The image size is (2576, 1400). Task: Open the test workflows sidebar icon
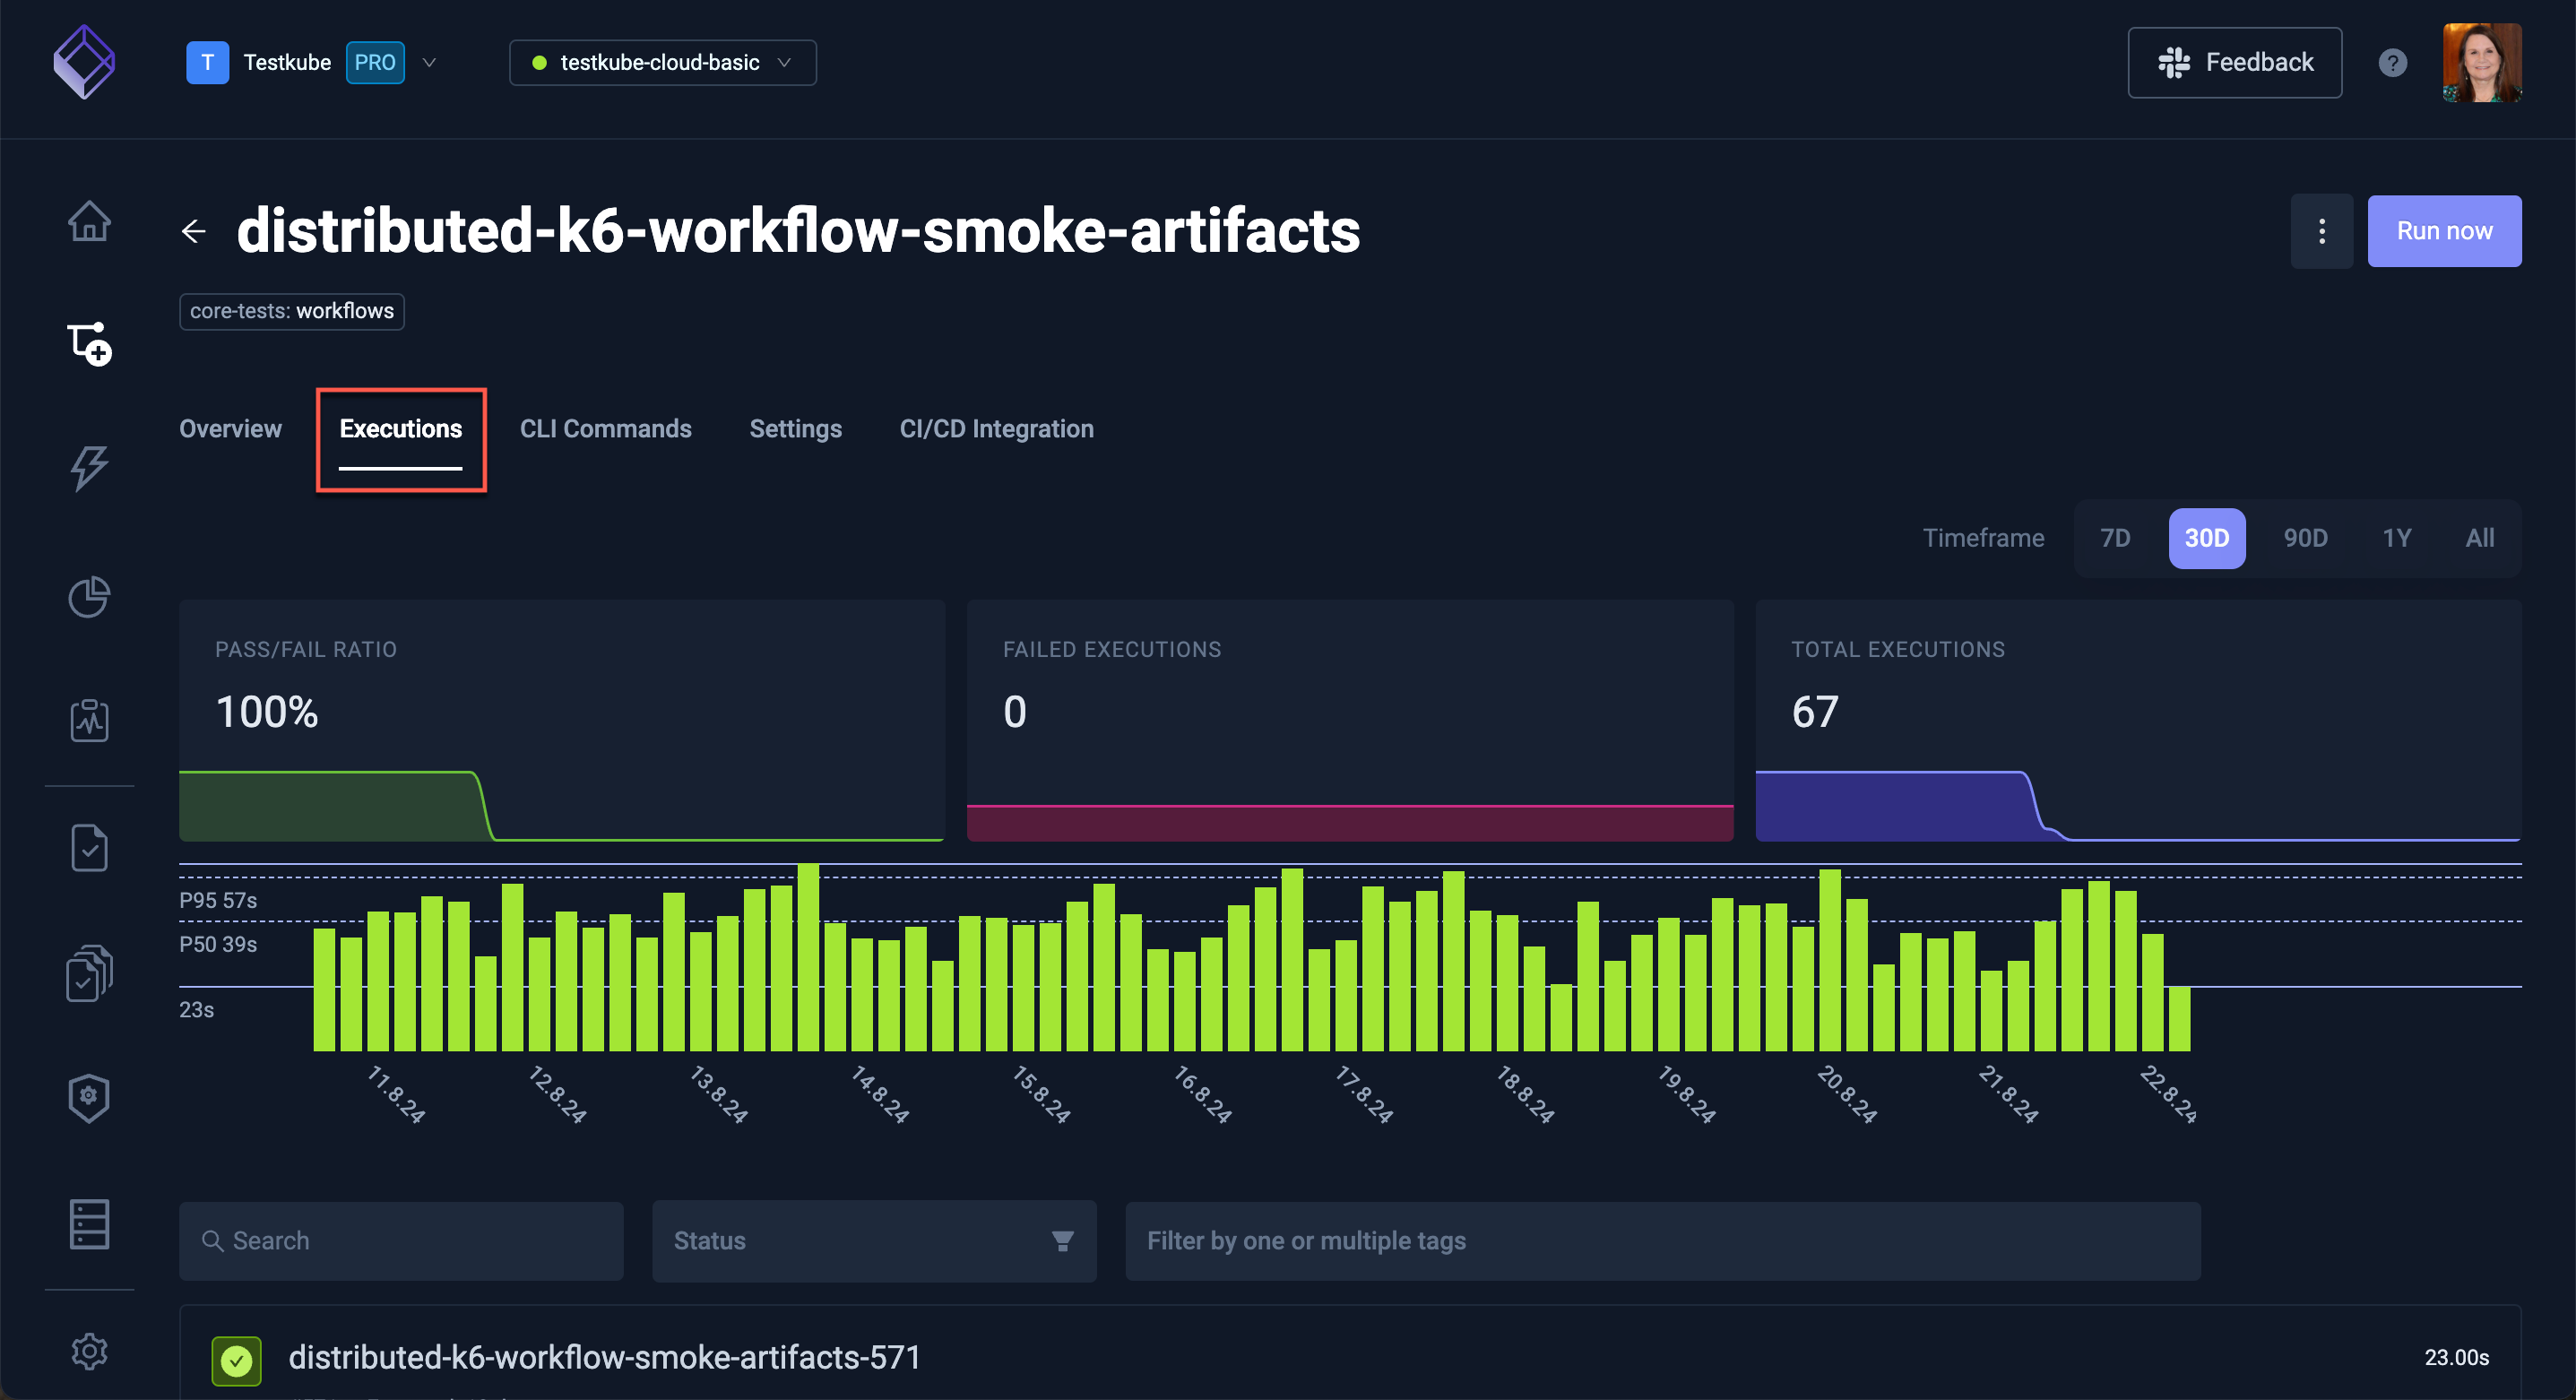click(89, 344)
